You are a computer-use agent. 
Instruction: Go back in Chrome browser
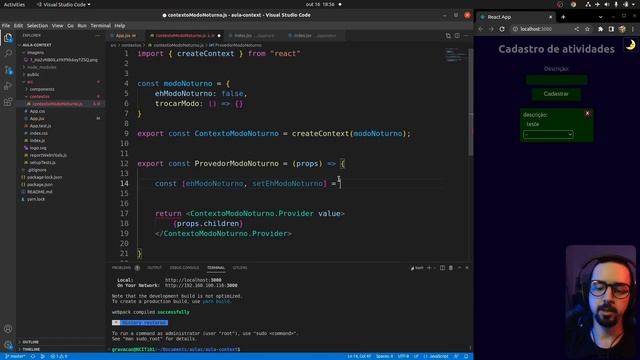click(x=481, y=29)
